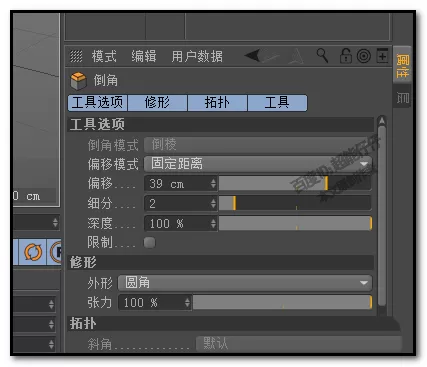
Task: Switch to the orange 属性 side tab
Action: click(x=403, y=65)
